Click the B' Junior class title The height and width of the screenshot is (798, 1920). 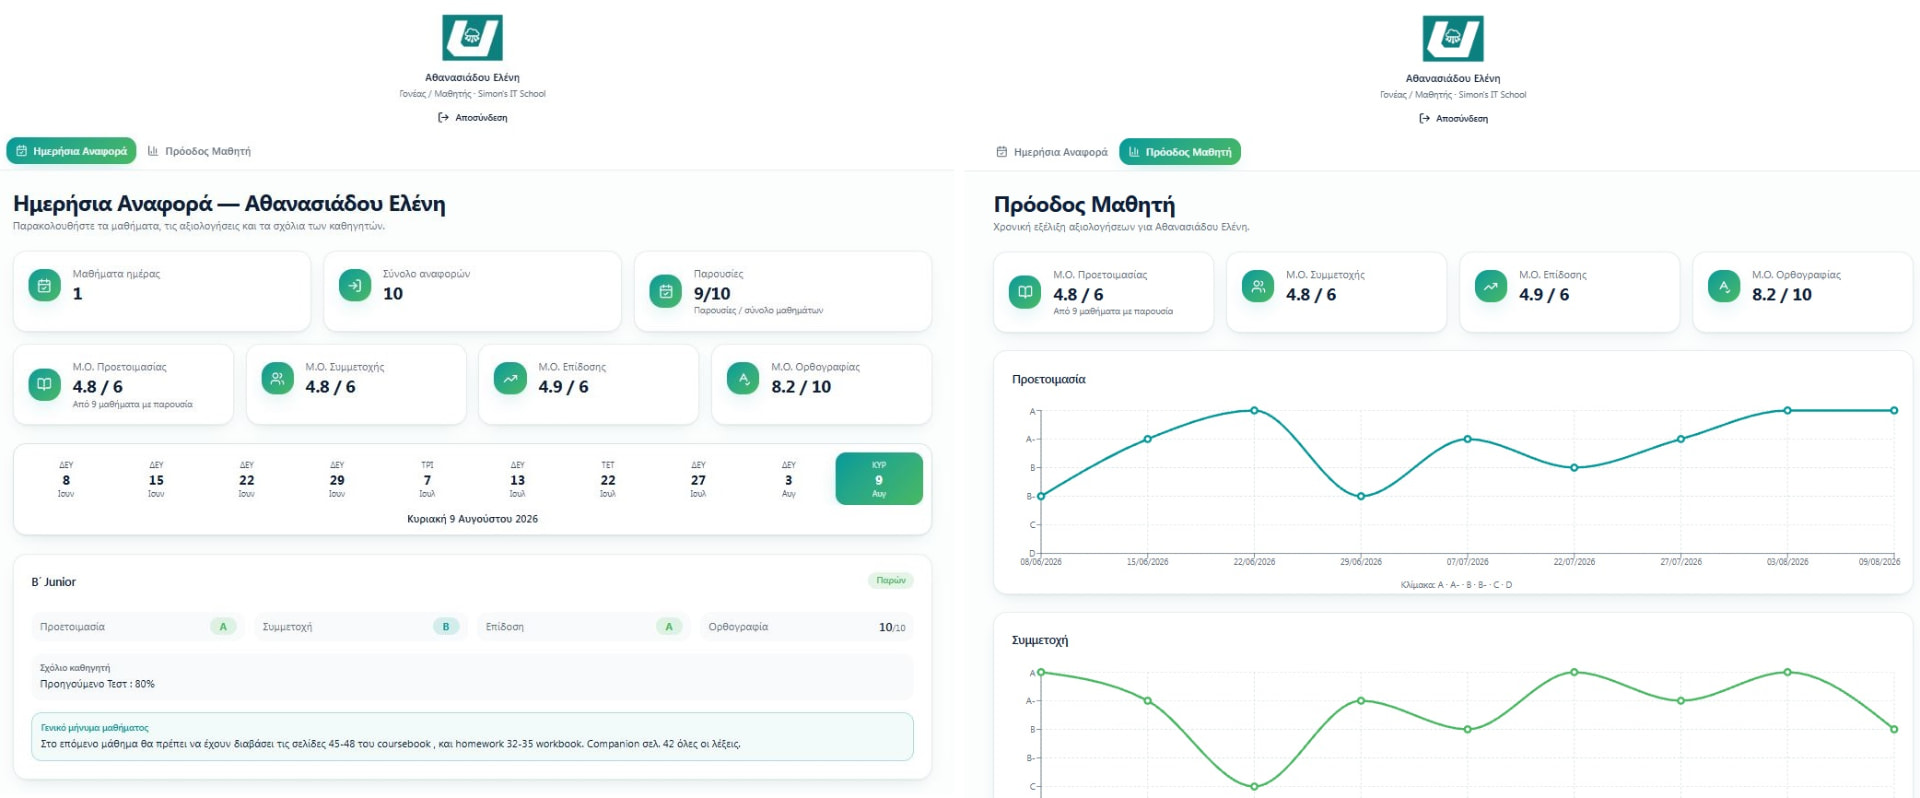(54, 582)
